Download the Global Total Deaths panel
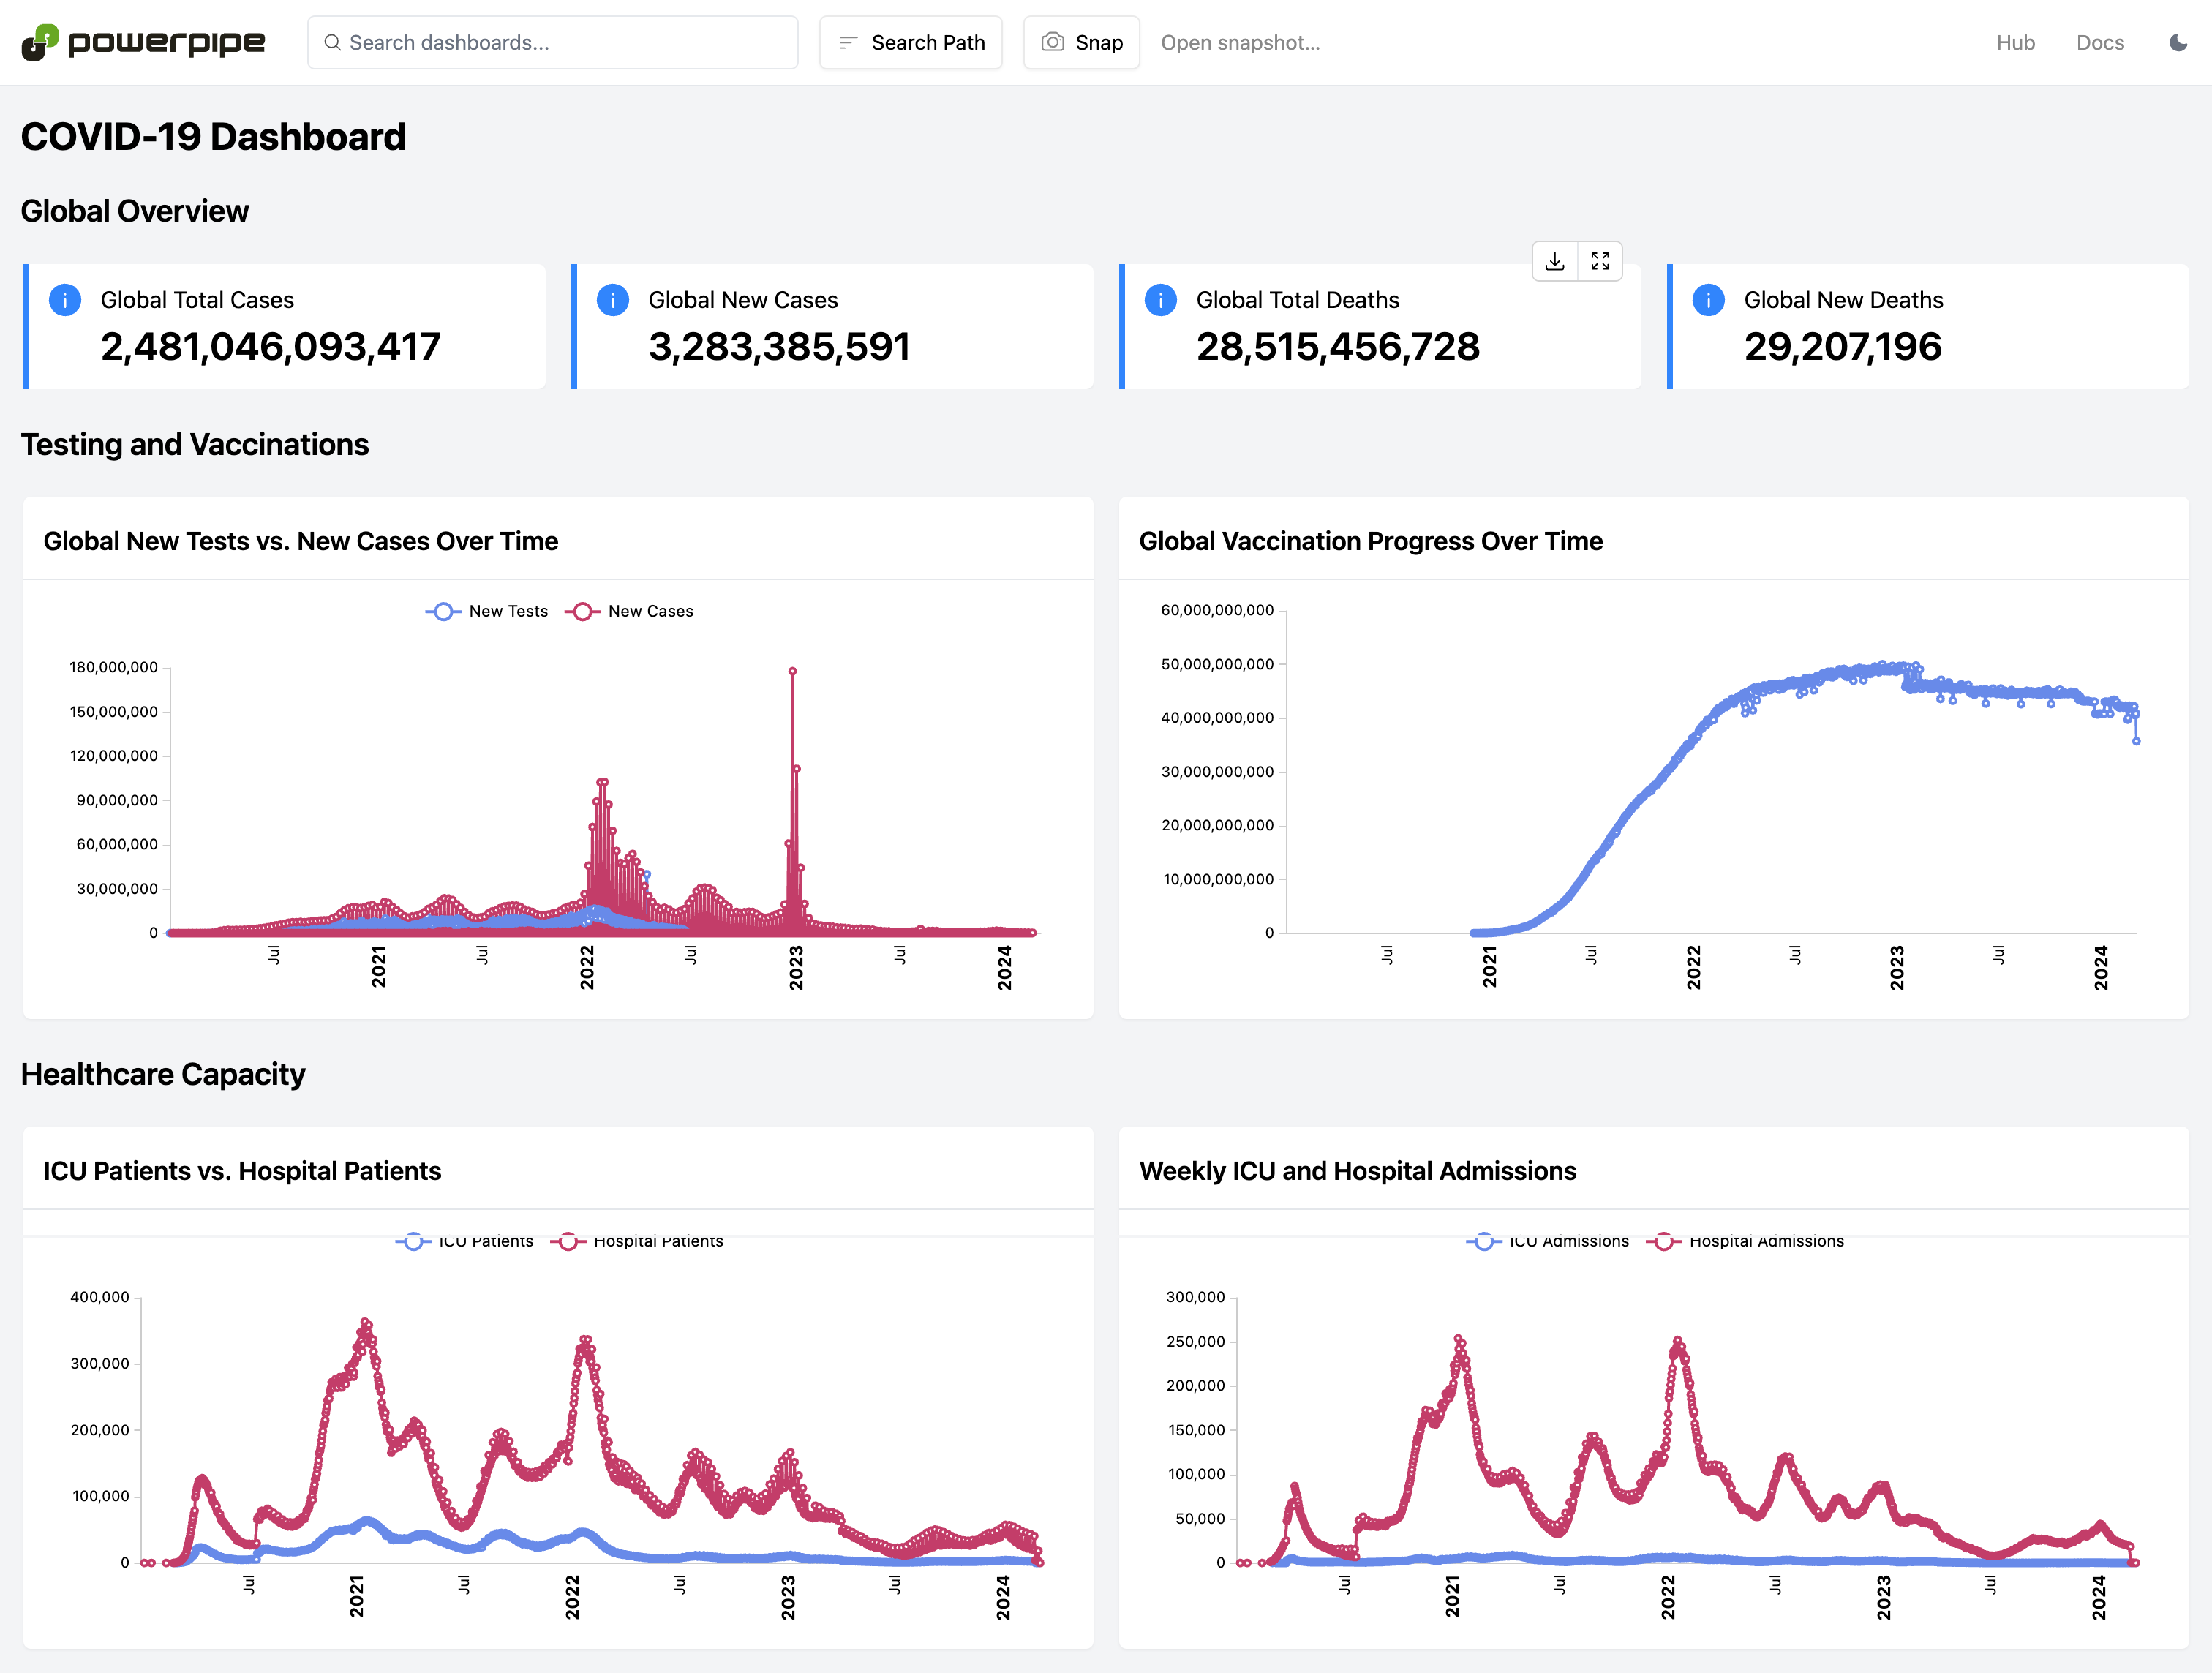This screenshot has width=2212, height=1673. click(1554, 261)
